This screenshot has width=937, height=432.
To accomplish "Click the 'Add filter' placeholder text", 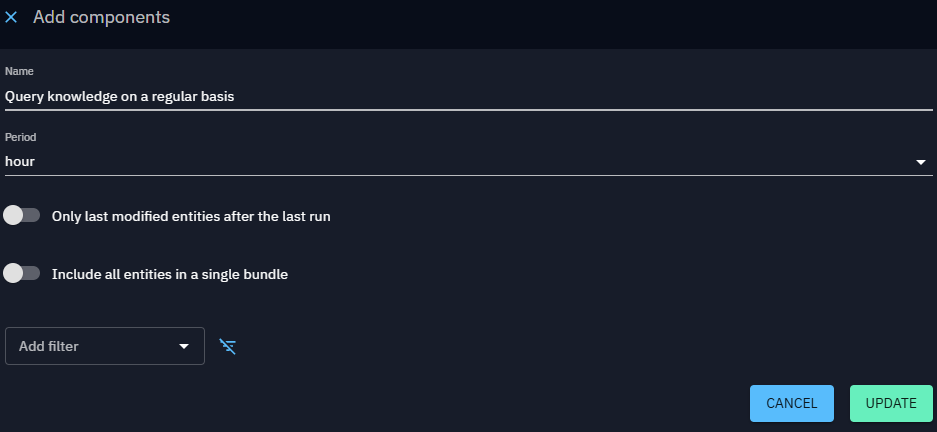I will [49, 346].
